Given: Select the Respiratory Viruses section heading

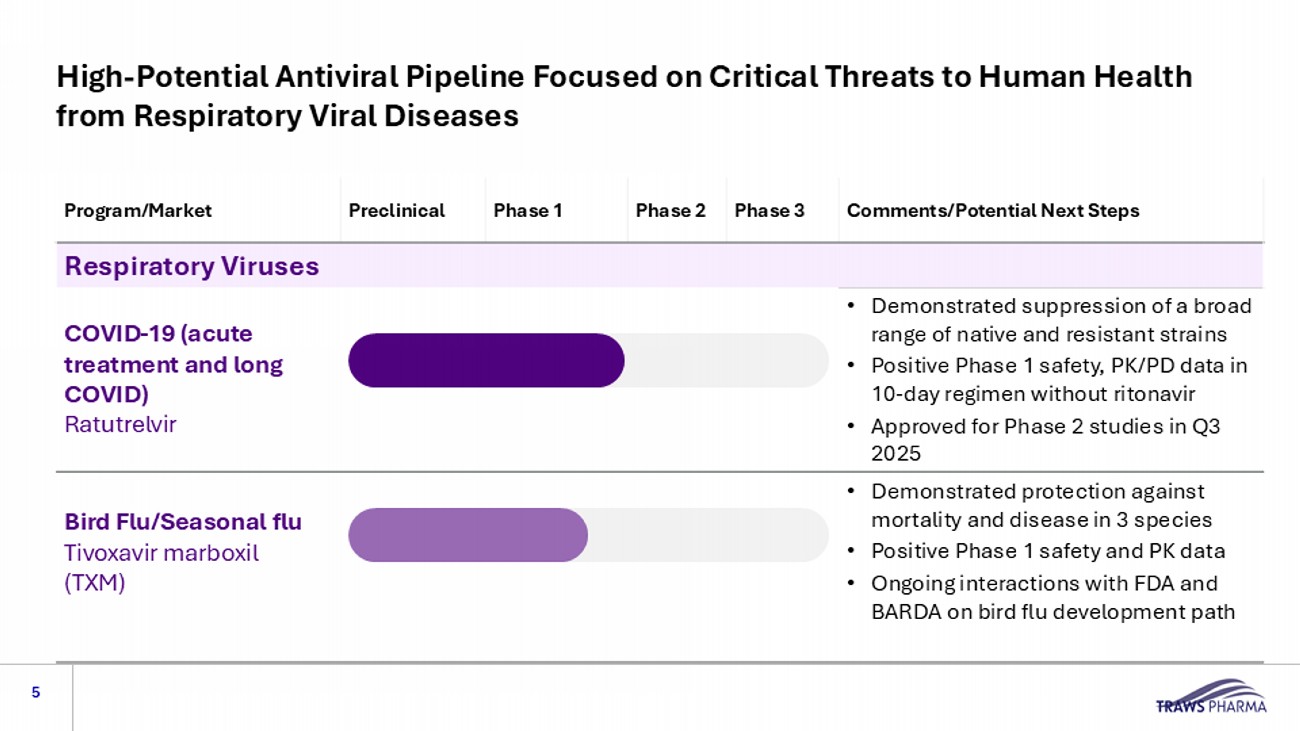Looking at the screenshot, I should point(192,266).
